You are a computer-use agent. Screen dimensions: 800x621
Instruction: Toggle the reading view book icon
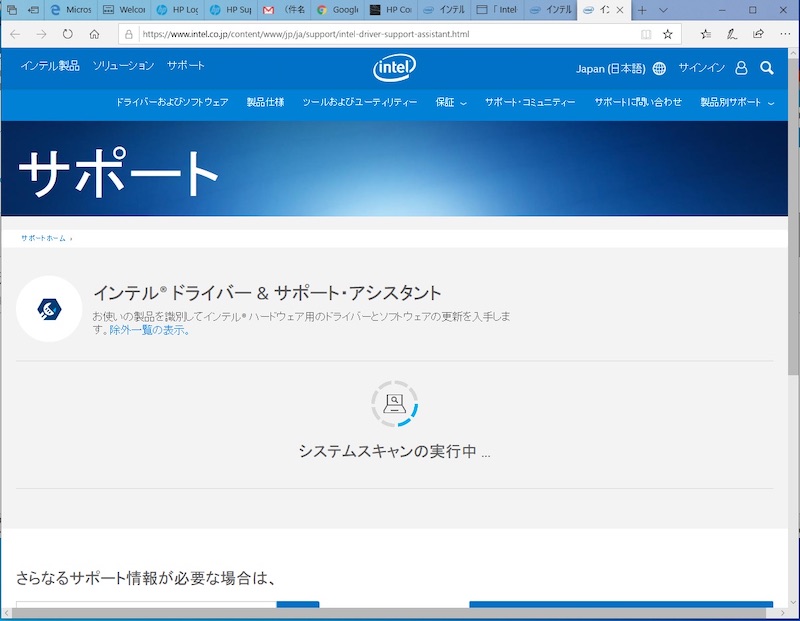coord(646,34)
